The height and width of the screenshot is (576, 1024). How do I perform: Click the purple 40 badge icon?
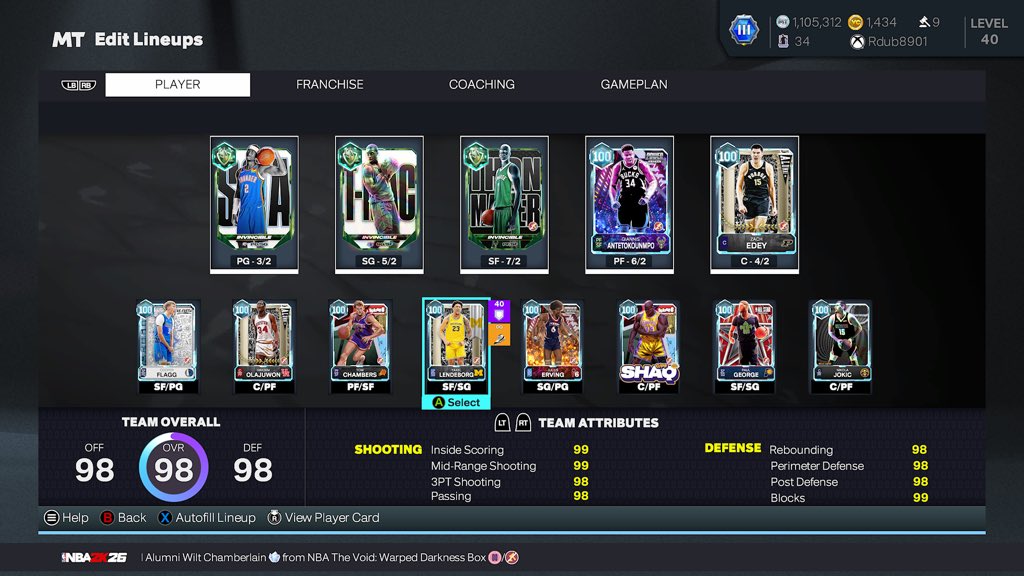[499, 310]
